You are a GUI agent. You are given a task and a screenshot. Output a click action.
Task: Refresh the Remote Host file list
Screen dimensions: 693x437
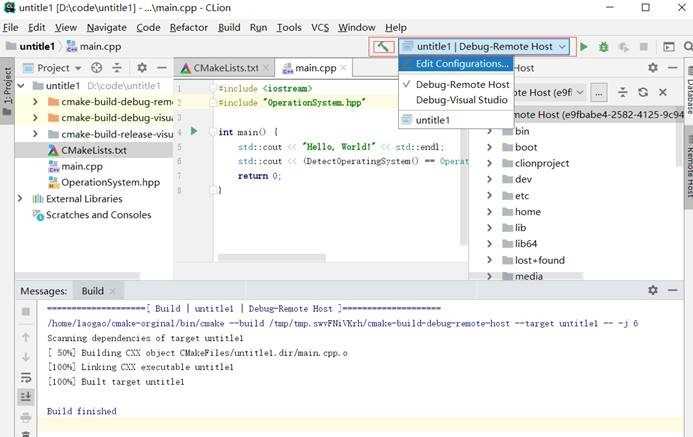pos(643,92)
